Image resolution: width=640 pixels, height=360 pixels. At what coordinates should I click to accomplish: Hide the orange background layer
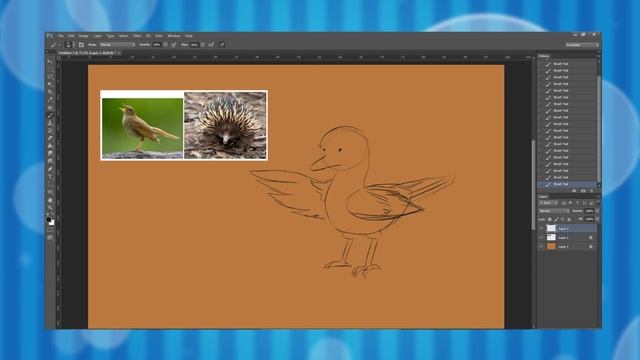pyautogui.click(x=541, y=246)
